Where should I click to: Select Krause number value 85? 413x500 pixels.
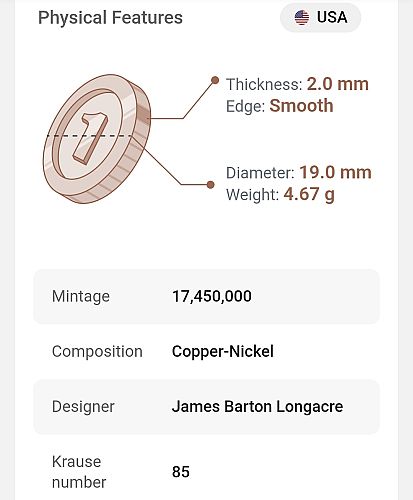click(x=181, y=472)
